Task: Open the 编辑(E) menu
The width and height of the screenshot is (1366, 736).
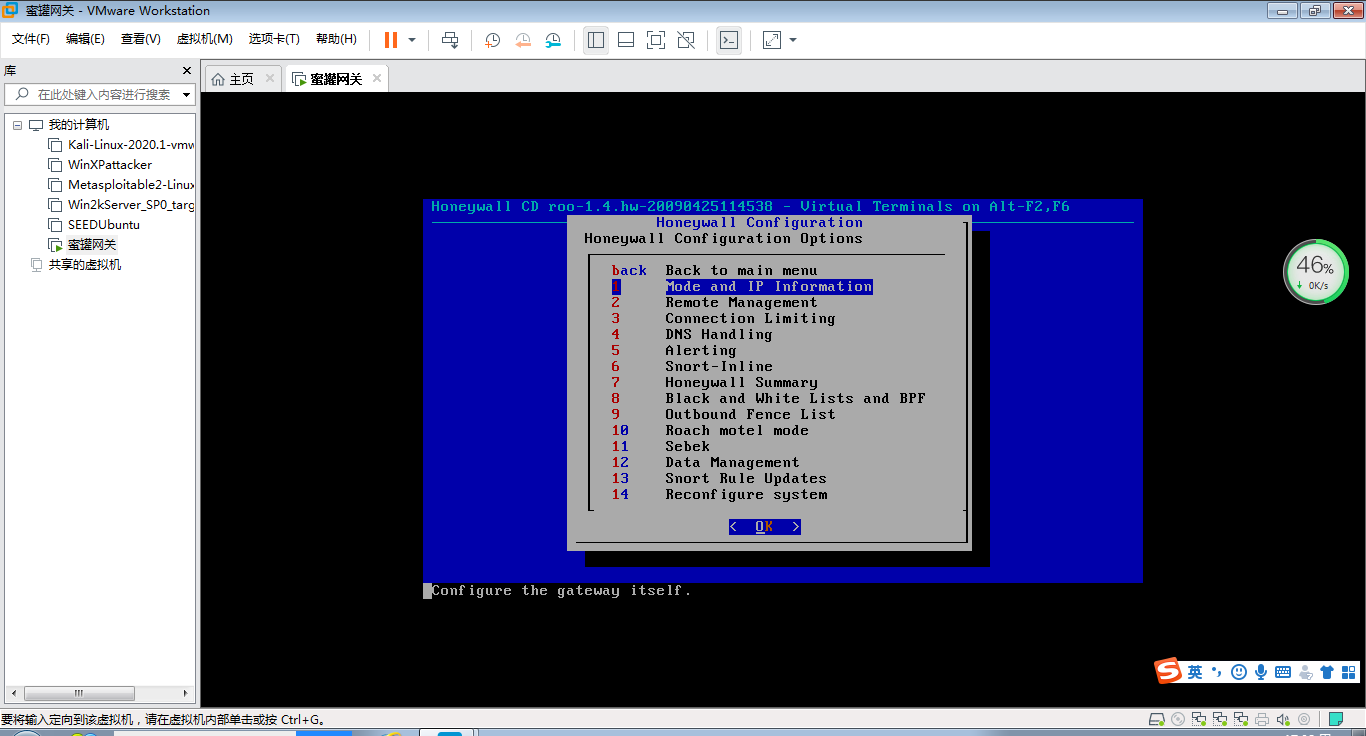Action: coord(85,39)
